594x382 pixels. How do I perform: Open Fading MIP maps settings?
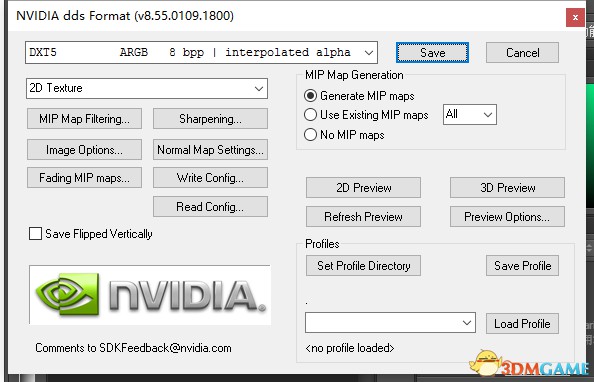pyautogui.click(x=84, y=178)
